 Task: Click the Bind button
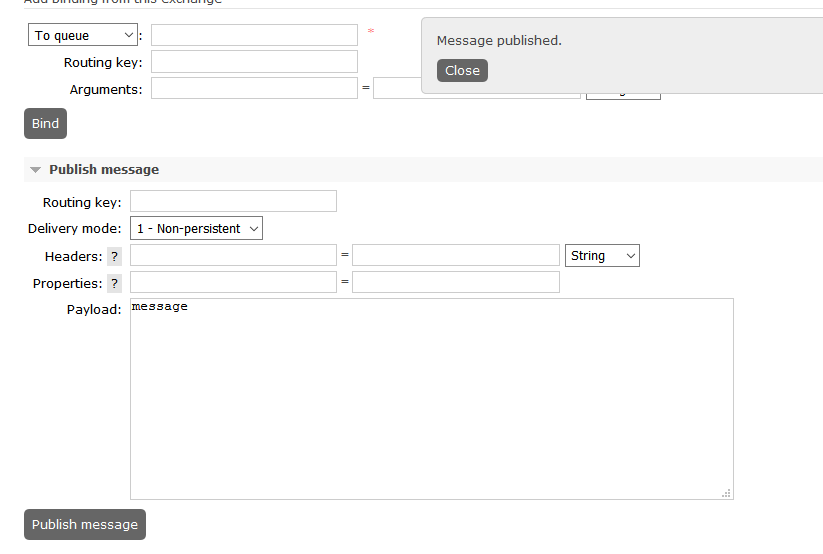click(45, 123)
